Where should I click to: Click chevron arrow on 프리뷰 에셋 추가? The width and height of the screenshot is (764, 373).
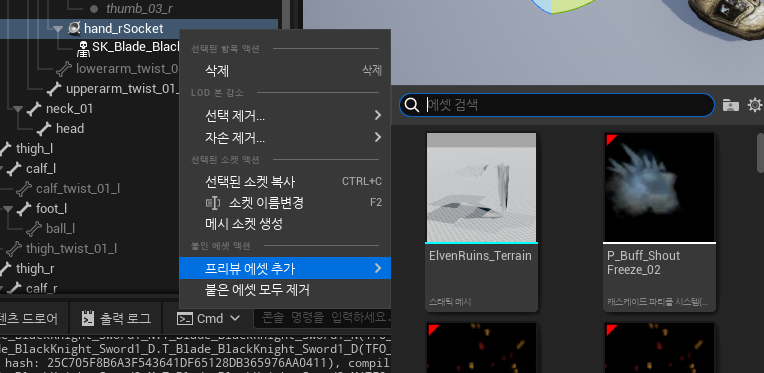[x=378, y=268]
